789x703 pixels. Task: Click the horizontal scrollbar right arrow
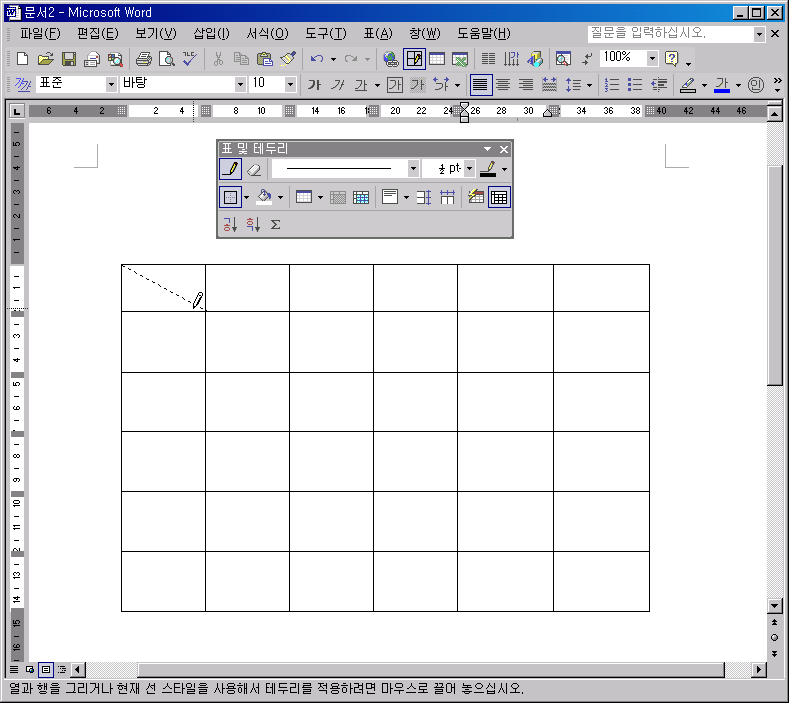(759, 669)
